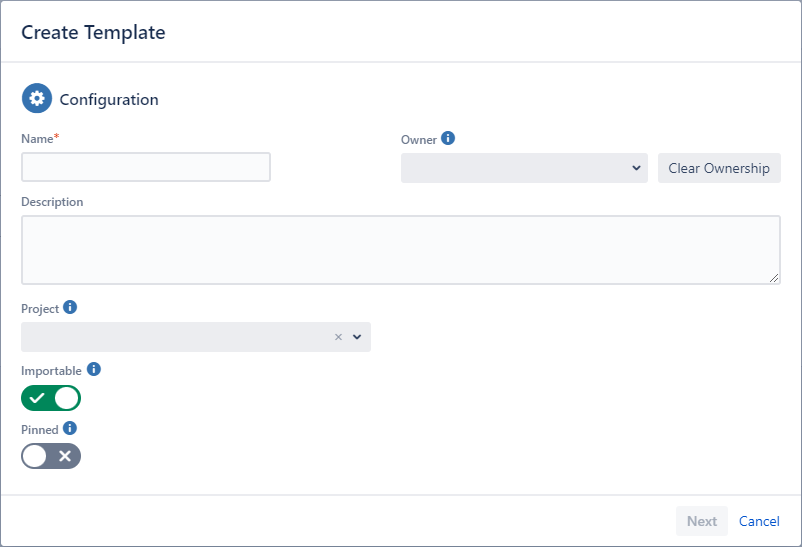
Task: Turn off the Importable toggle
Action: coord(51,398)
